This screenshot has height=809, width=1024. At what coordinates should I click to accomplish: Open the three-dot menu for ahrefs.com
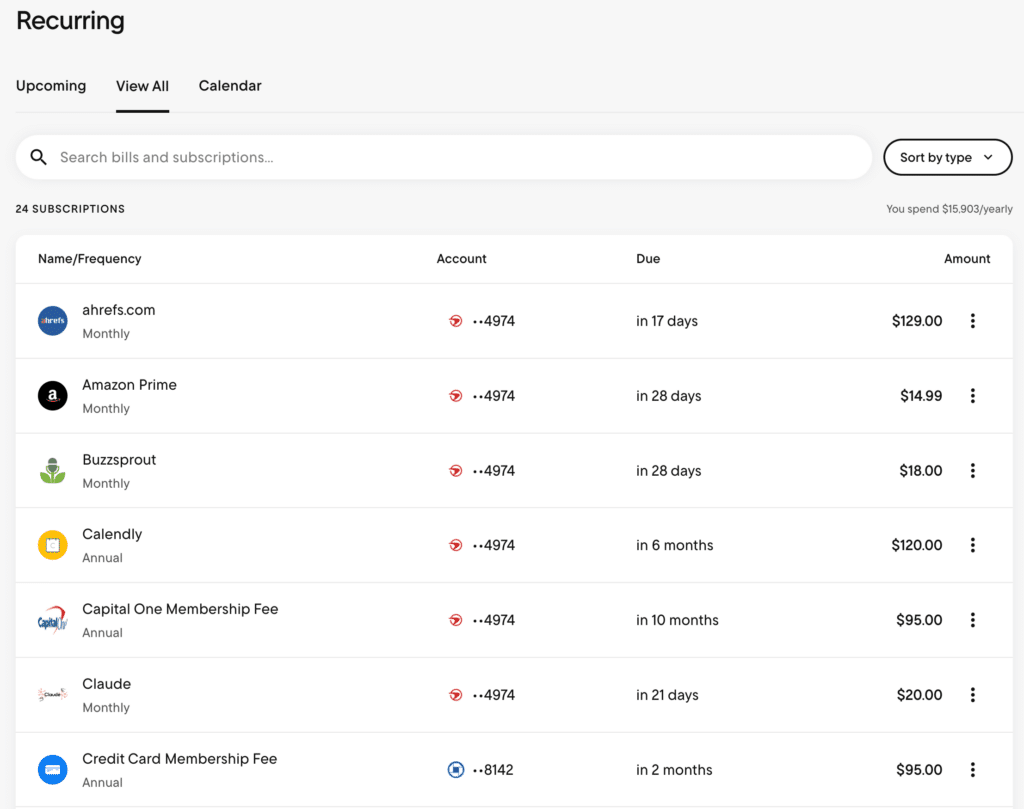[972, 321]
